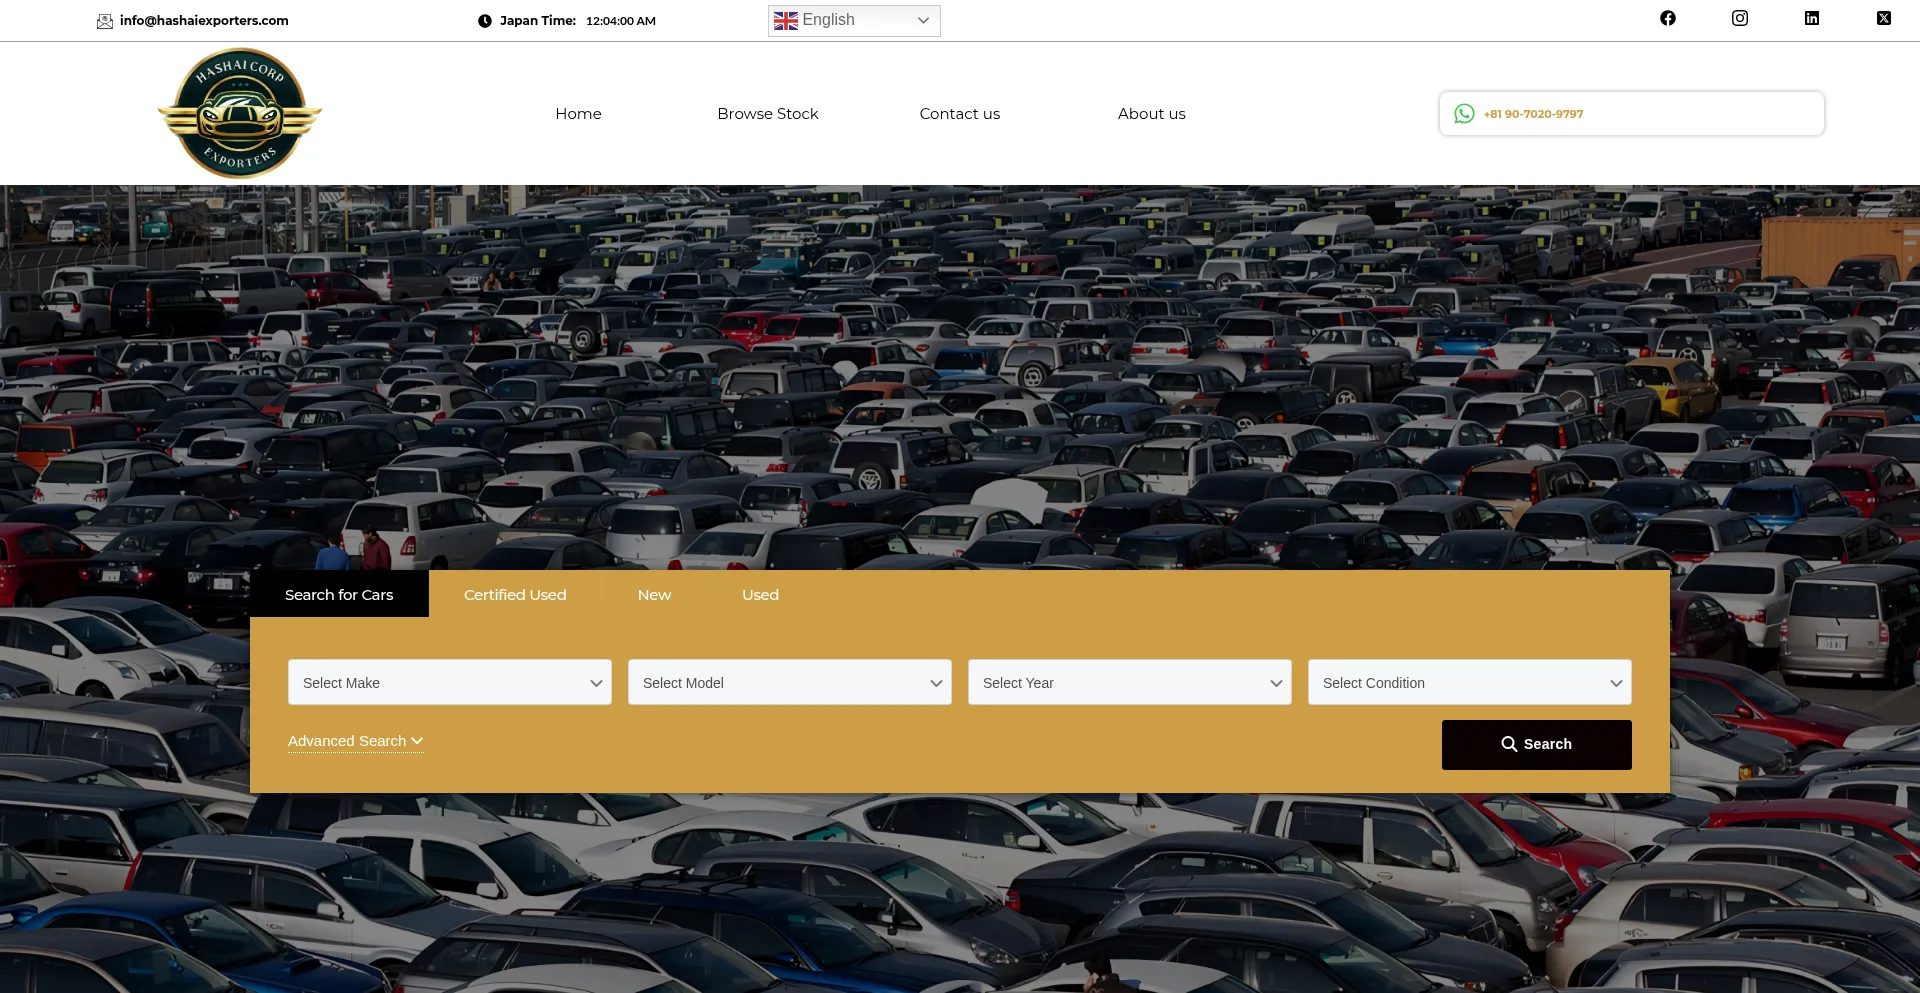Switch to the Certified Used tab

[x=515, y=595]
